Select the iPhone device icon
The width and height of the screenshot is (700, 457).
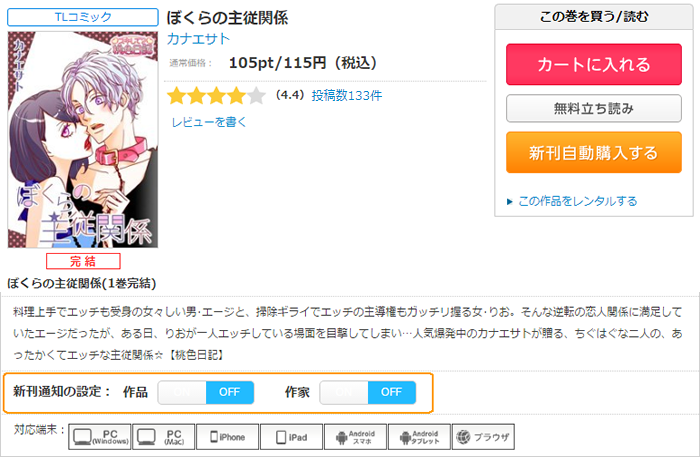(x=227, y=437)
